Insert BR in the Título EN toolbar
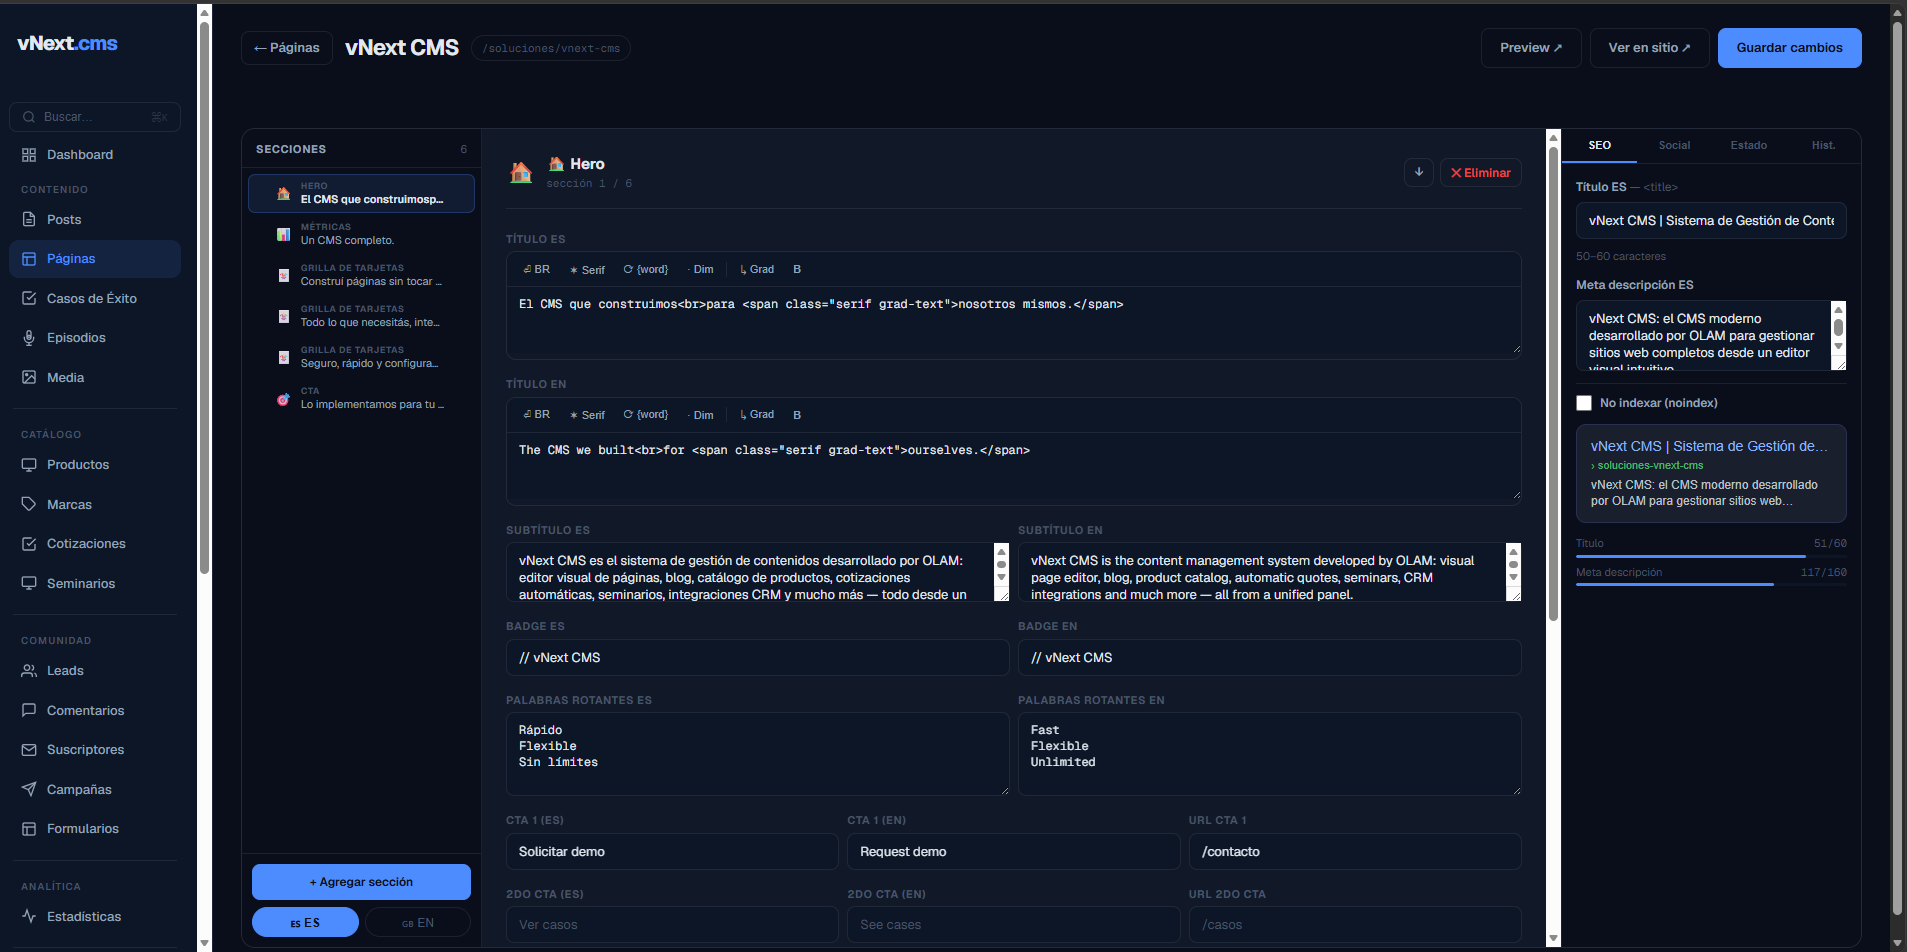This screenshot has height=952, width=1907. 537,415
